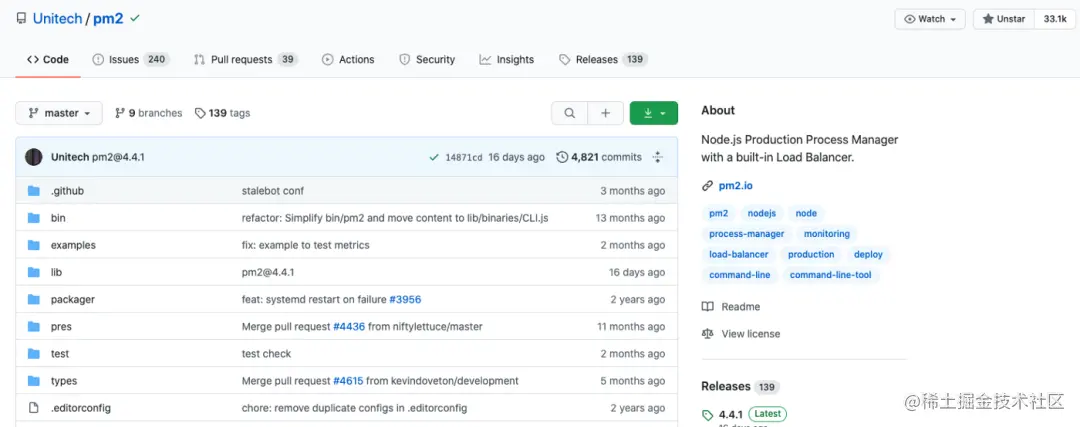Open the Watch dropdown
1080x427 pixels.
[930, 19]
